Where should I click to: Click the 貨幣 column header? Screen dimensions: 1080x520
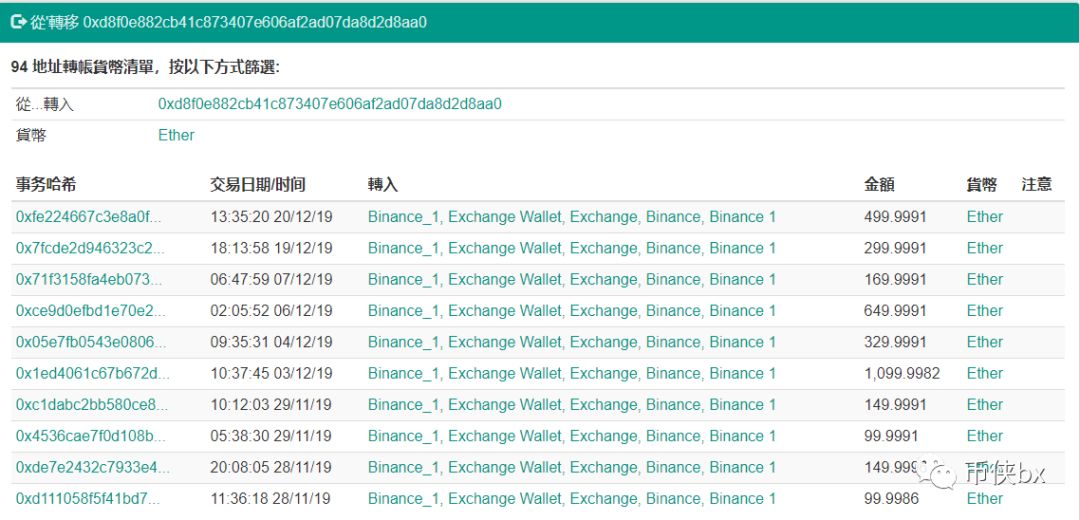tap(982, 185)
